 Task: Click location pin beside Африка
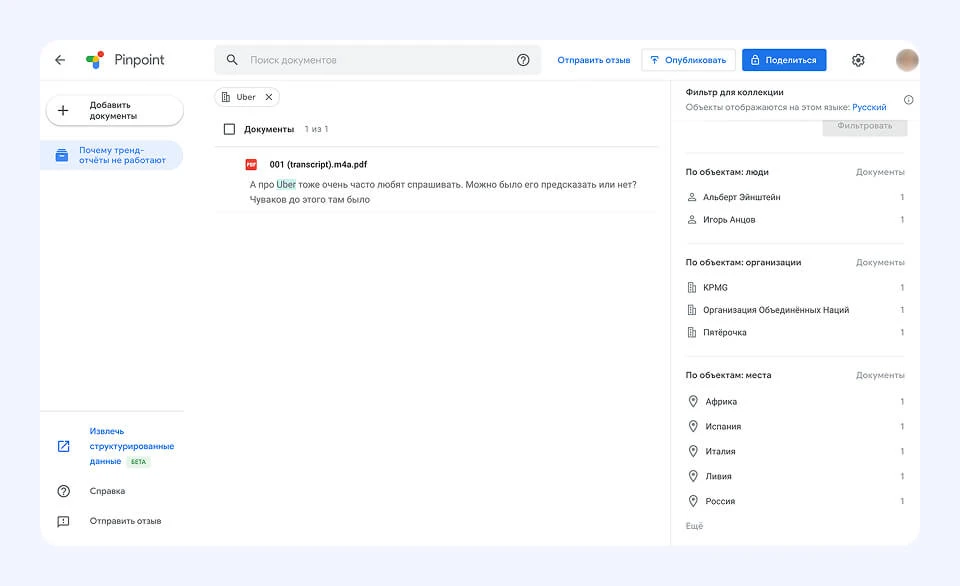693,401
